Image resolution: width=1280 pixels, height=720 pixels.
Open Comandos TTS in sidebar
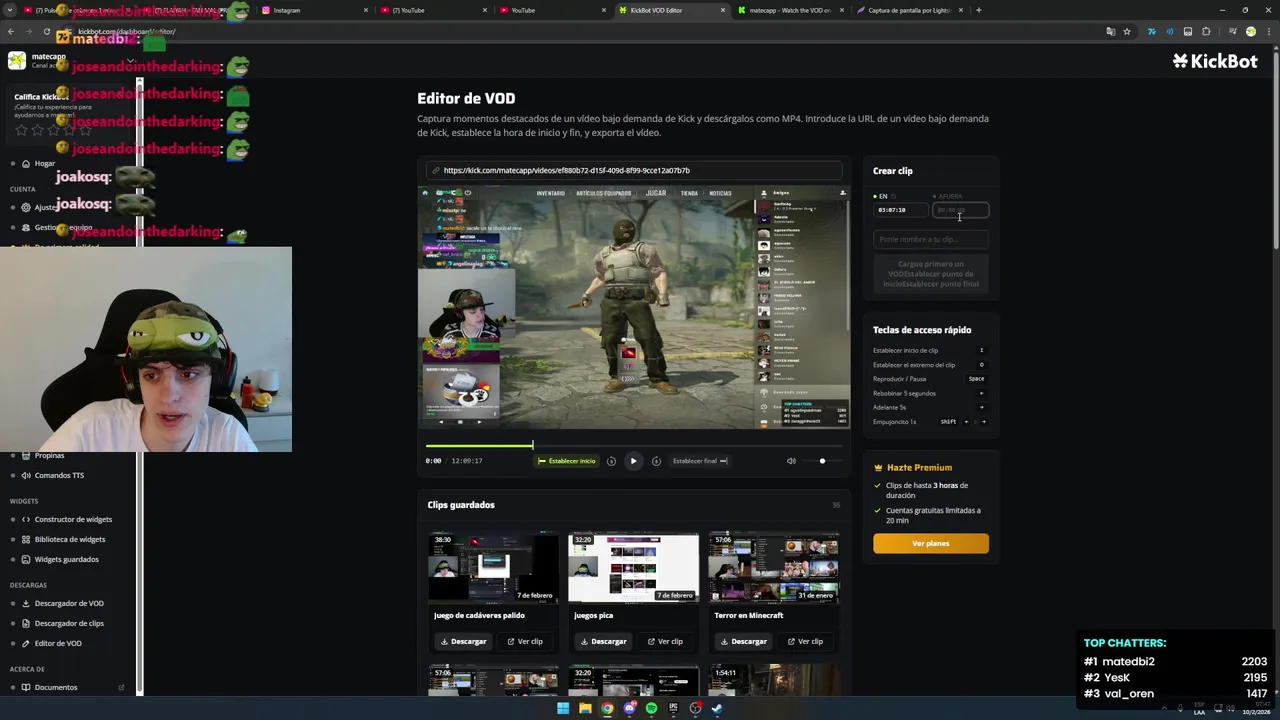click(x=59, y=475)
